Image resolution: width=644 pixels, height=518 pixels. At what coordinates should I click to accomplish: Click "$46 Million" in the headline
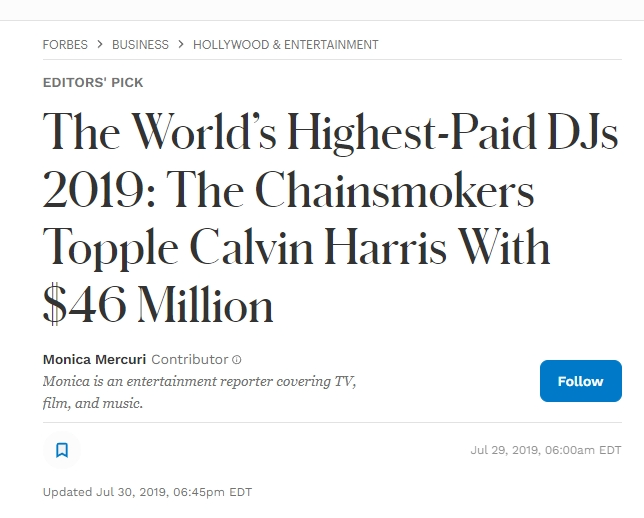158,305
